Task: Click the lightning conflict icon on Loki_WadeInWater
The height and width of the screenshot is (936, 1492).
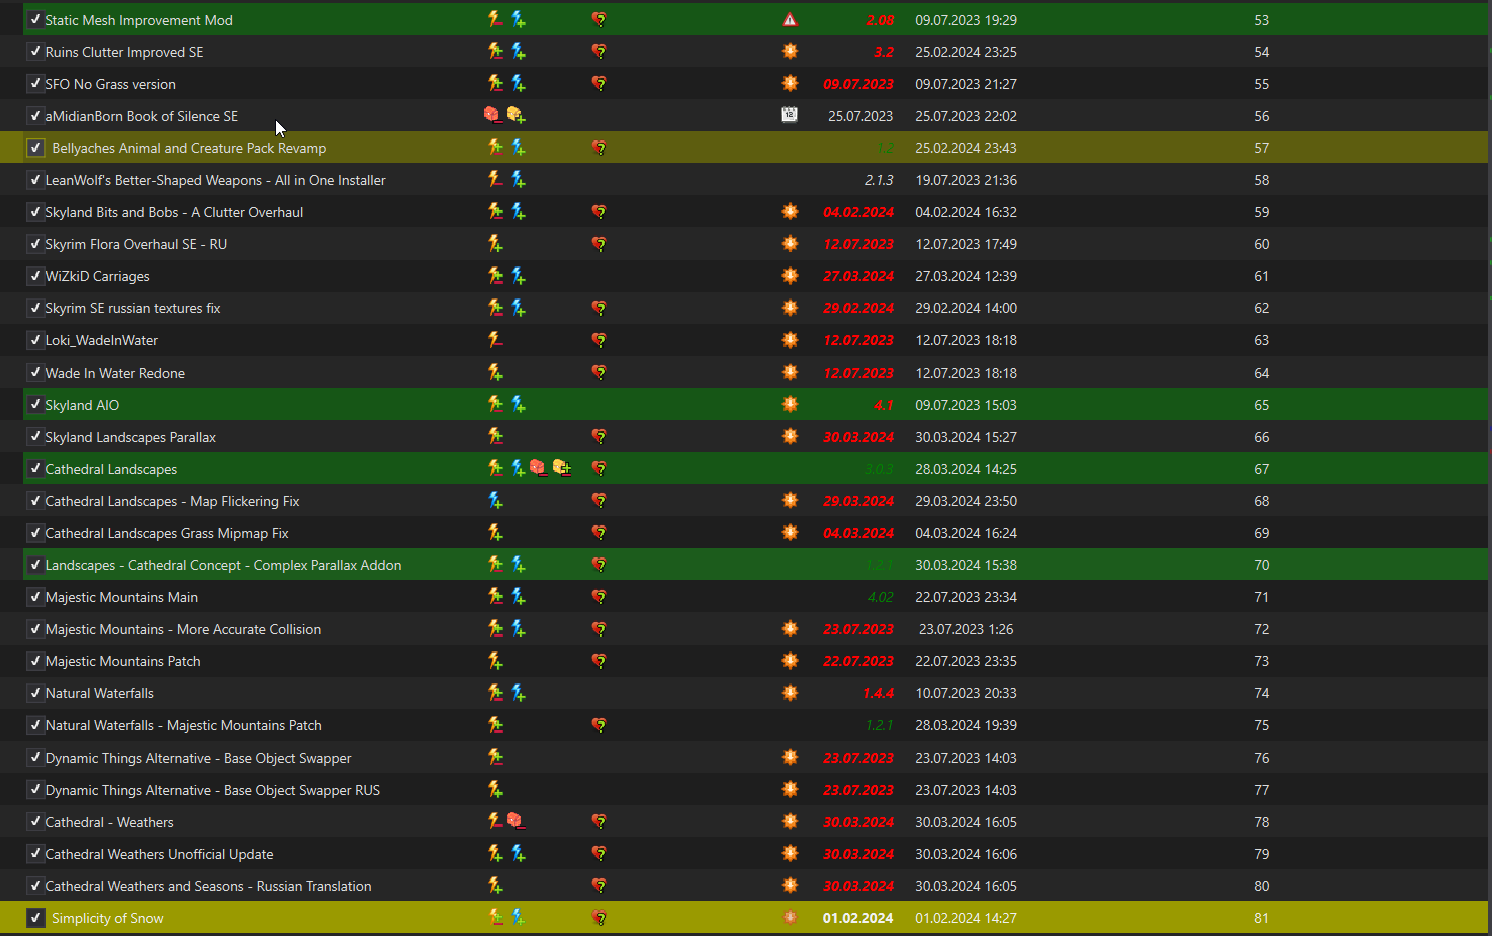Action: [495, 340]
